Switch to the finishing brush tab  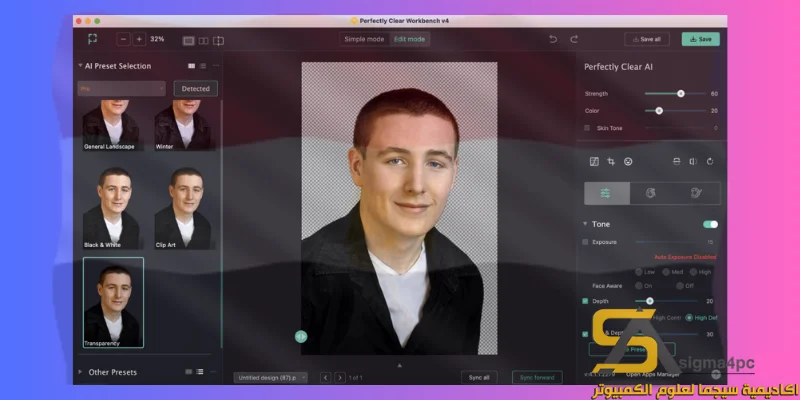click(696, 193)
